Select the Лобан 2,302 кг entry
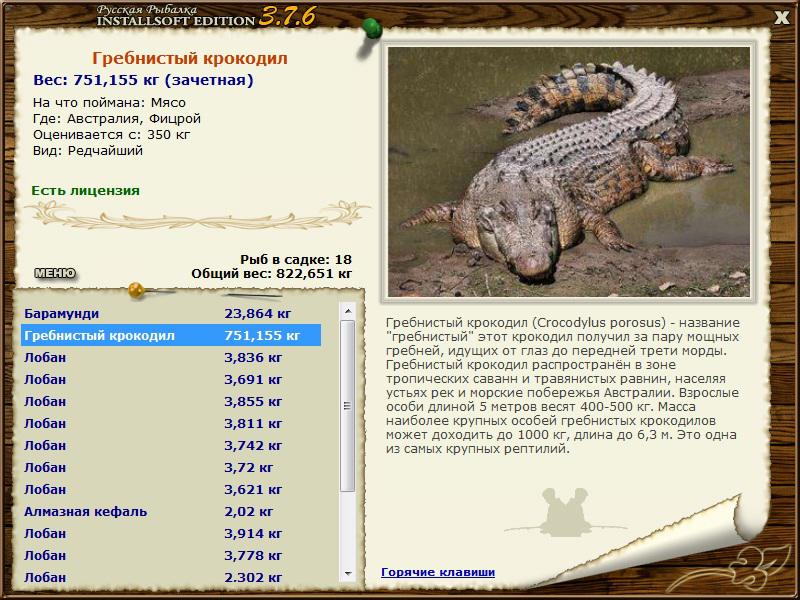The image size is (800, 600). [171, 577]
